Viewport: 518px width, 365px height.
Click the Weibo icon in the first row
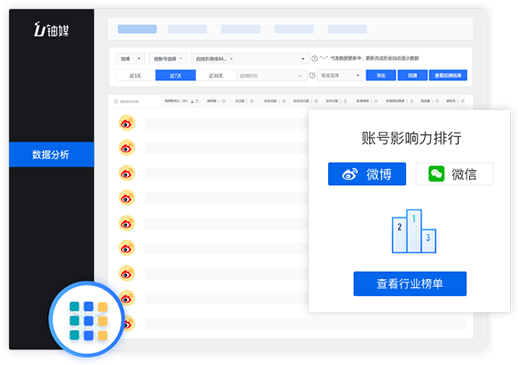click(127, 123)
